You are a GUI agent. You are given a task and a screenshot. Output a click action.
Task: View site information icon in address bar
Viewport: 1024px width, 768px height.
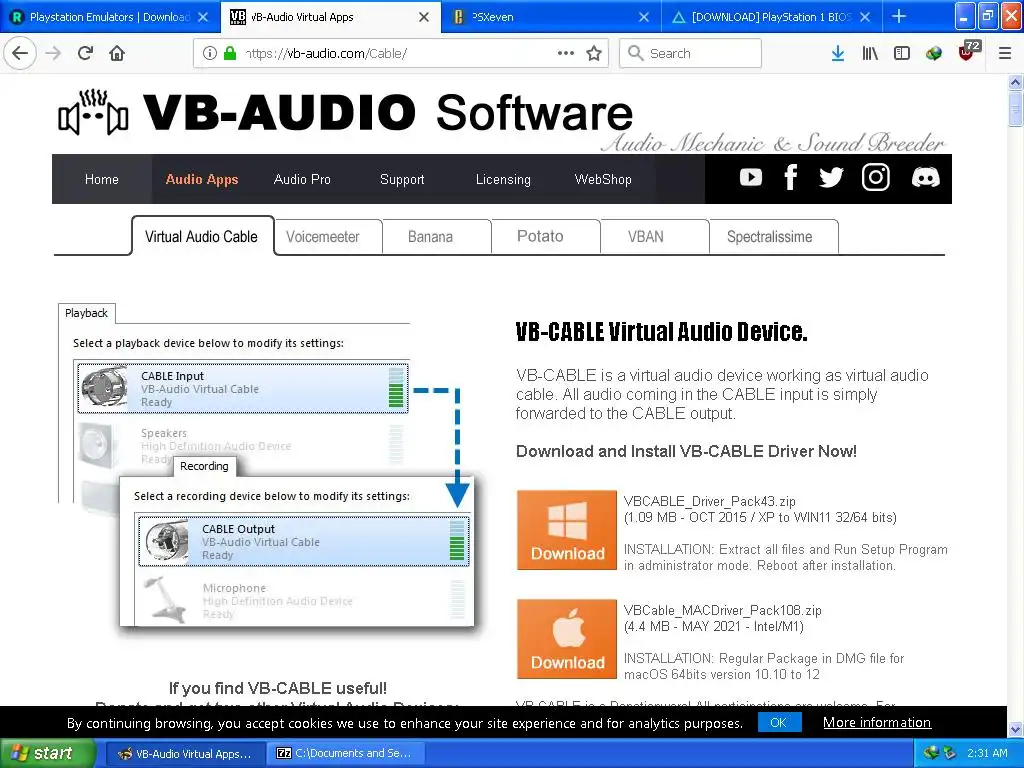click(x=209, y=53)
